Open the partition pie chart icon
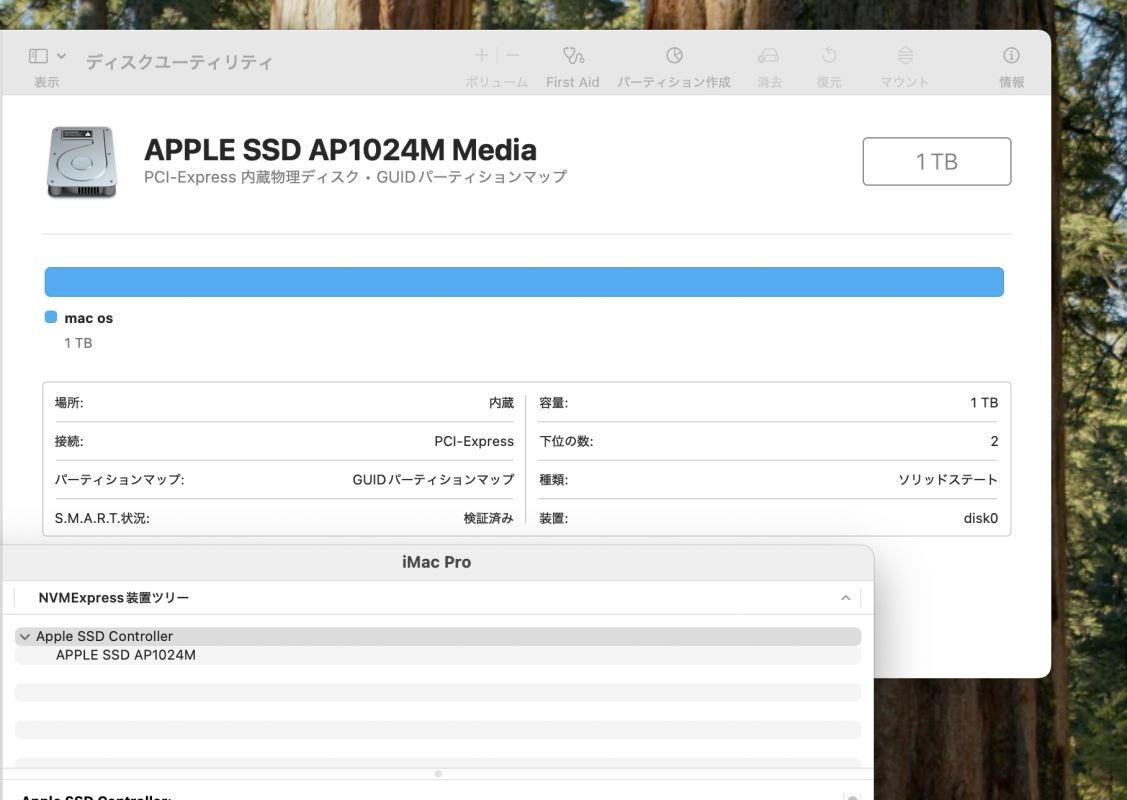The image size is (1127, 800). tap(674, 55)
